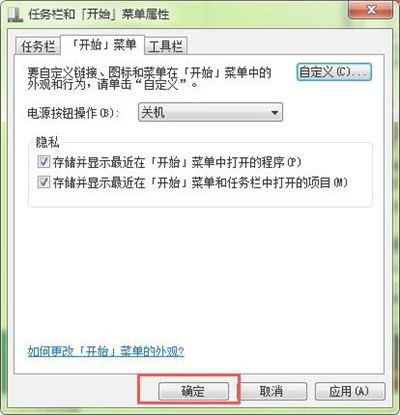The height and width of the screenshot is (415, 400).
Task: Toggle the 任务栏中打开的项目(M) checkbox
Action: tap(44, 182)
